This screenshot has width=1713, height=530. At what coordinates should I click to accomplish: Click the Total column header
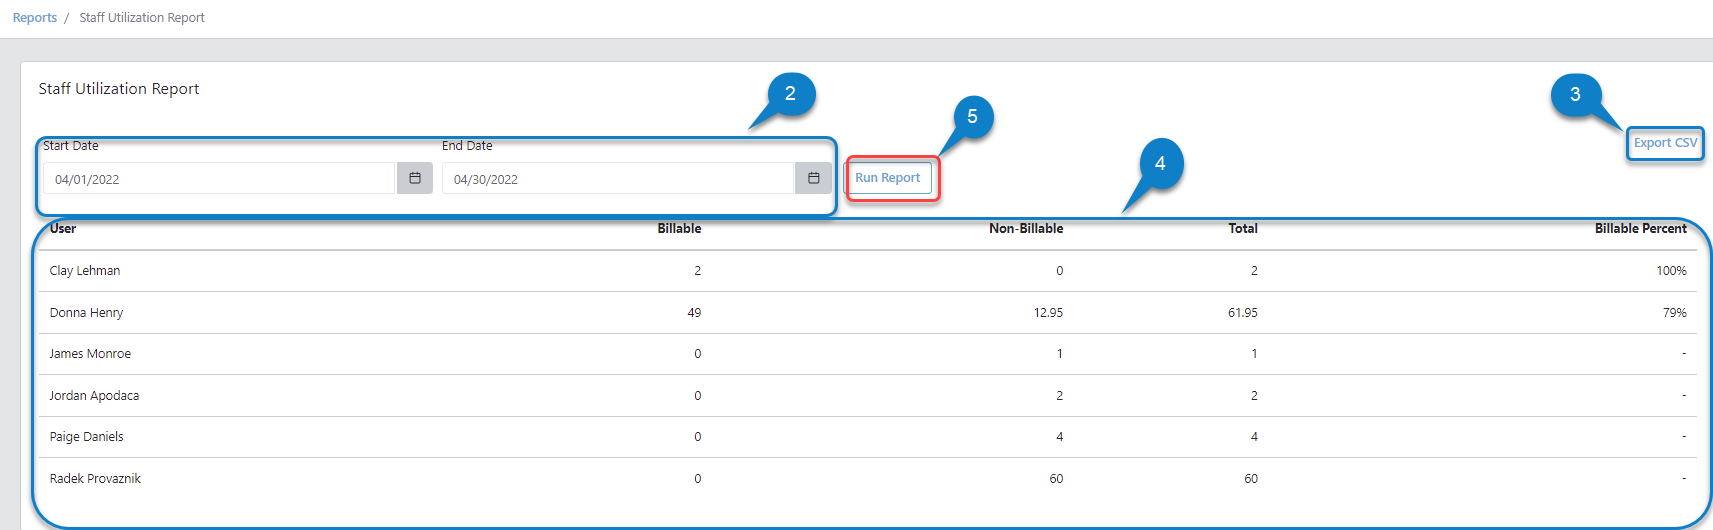coord(1243,229)
